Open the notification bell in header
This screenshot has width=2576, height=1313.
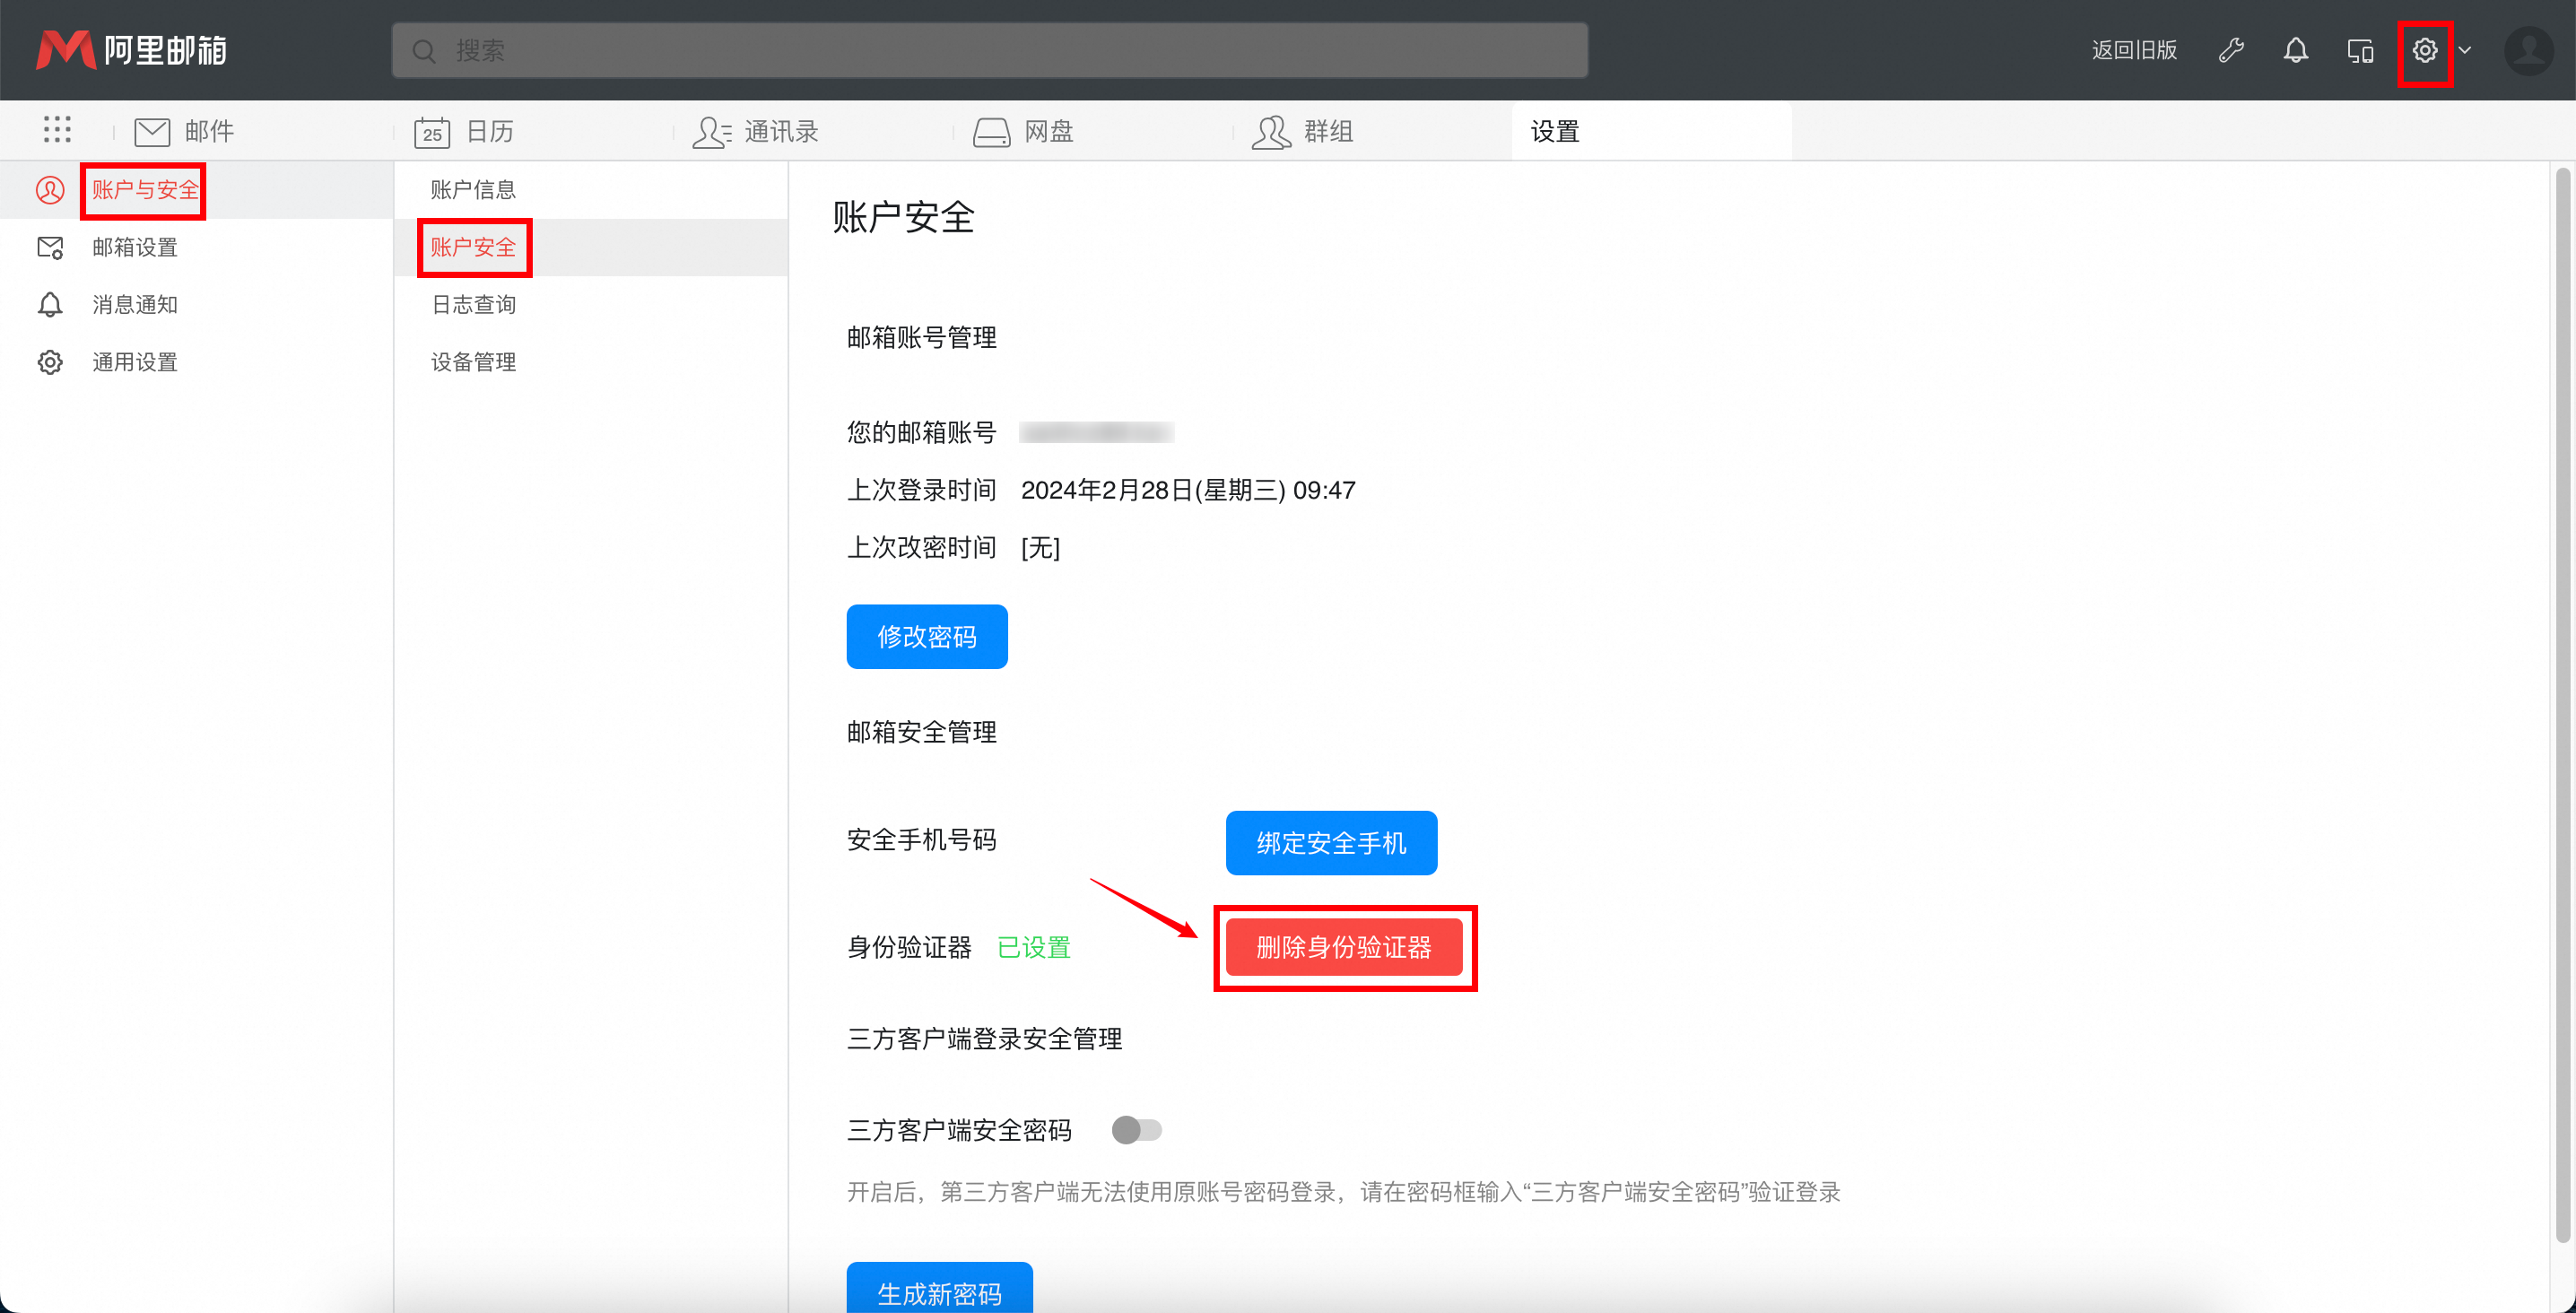point(2296,50)
